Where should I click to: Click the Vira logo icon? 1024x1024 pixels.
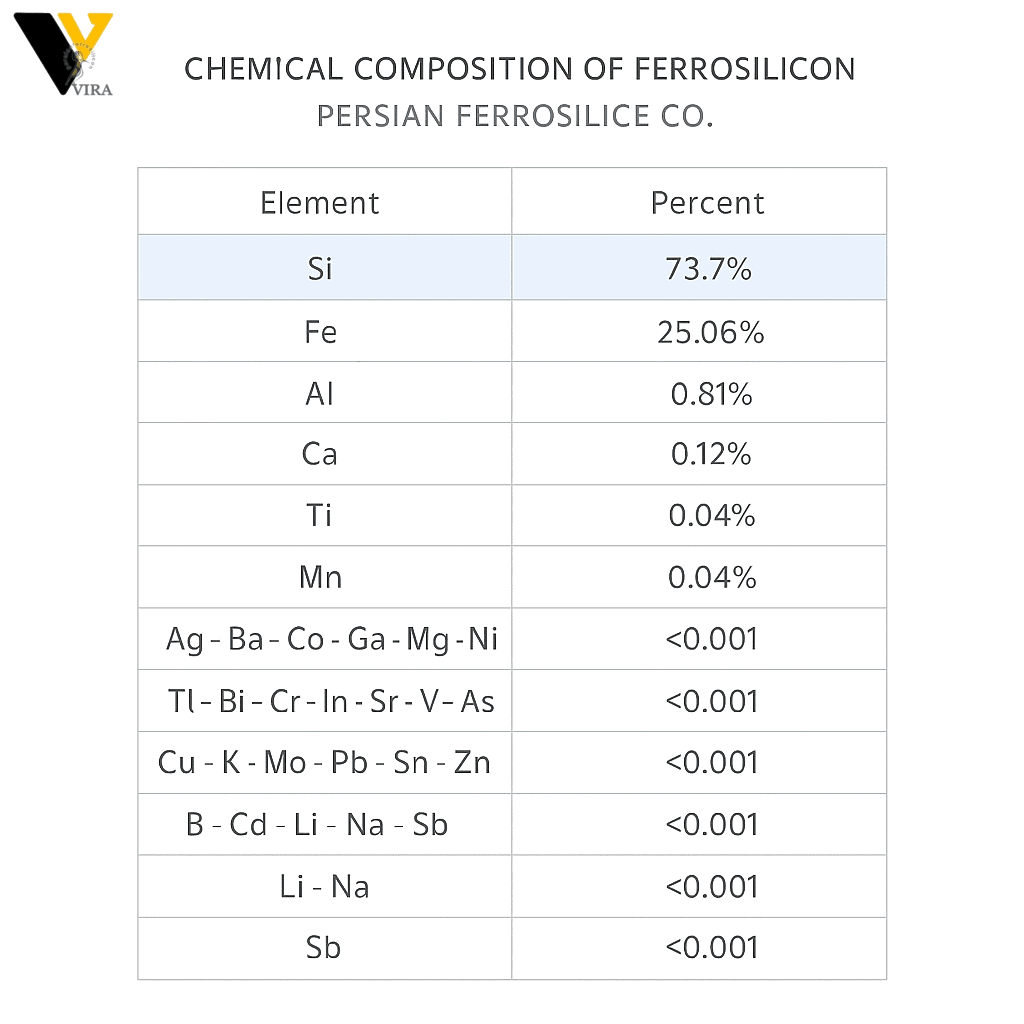pos(63,54)
